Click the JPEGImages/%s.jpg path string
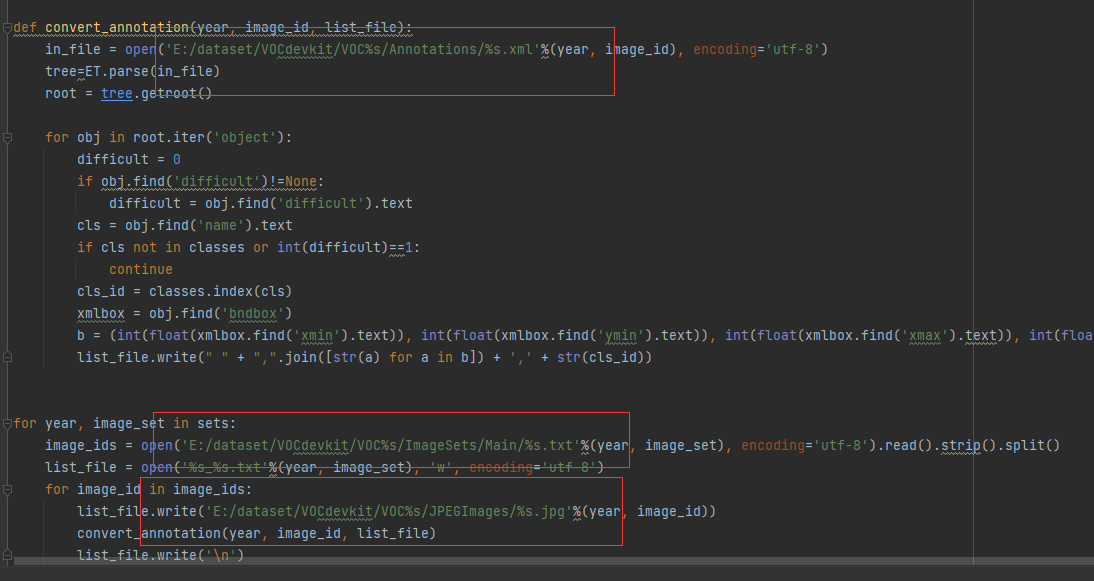Screen dimensions: 1094x581 tap(389, 511)
